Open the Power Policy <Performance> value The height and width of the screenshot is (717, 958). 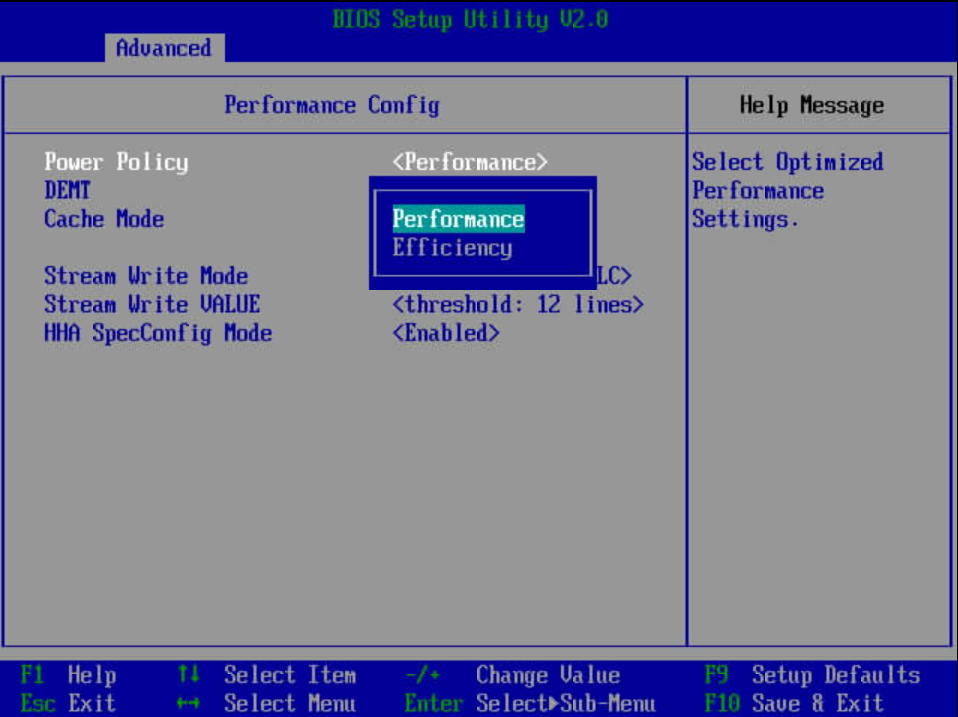coord(470,162)
